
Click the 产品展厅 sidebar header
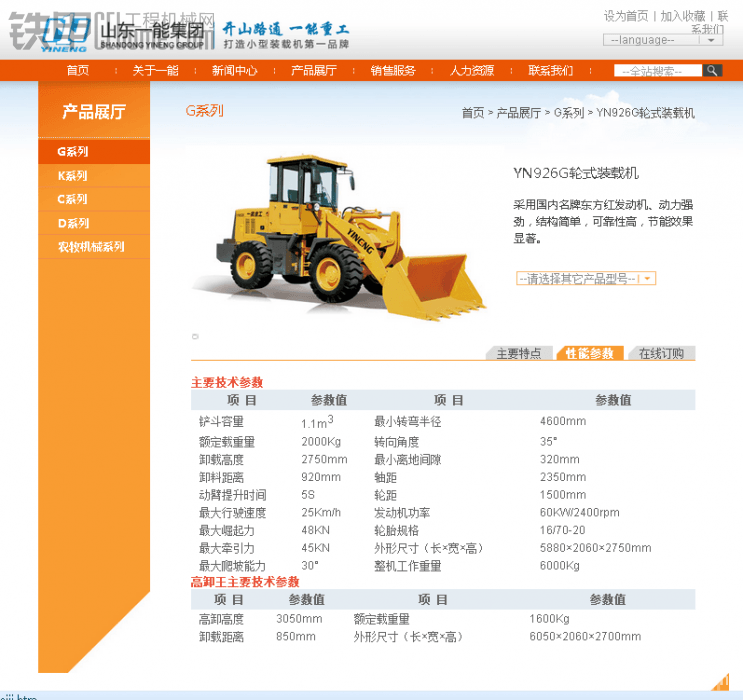click(94, 112)
